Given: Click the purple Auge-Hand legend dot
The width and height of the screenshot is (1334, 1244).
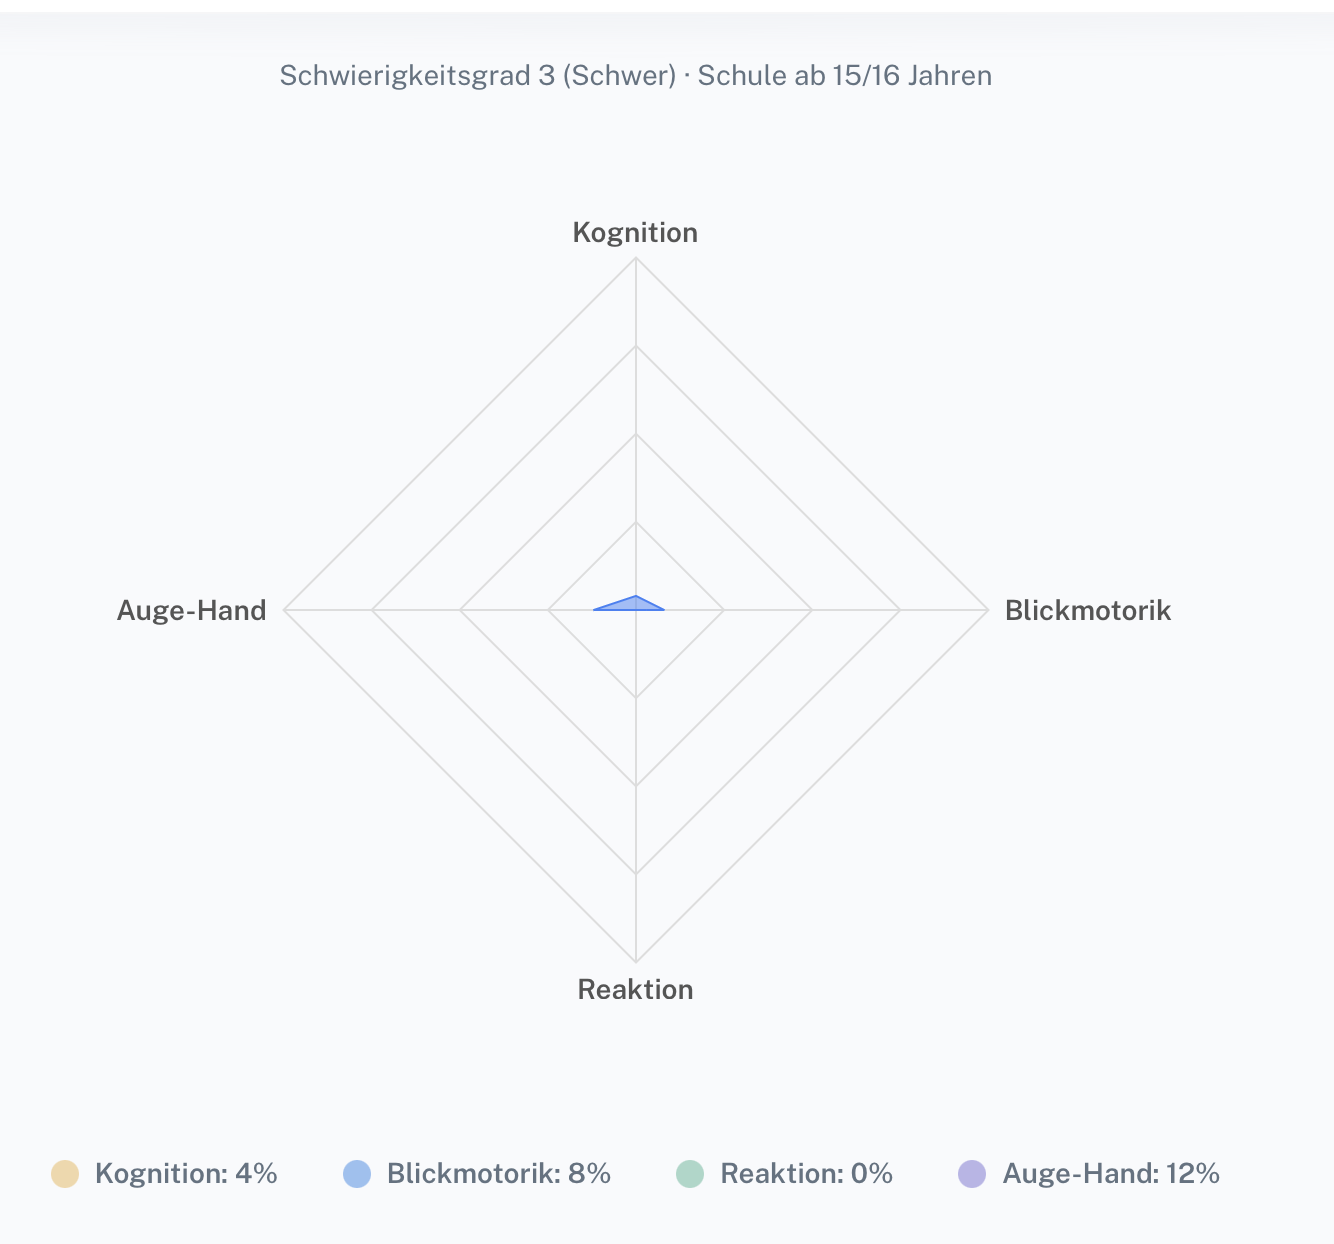Looking at the screenshot, I should 972,1174.
